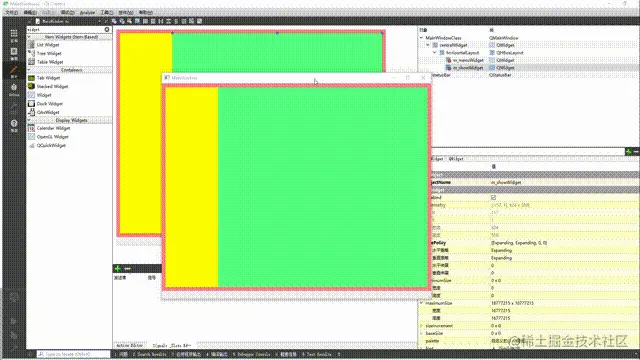This screenshot has height=360, width=640.
Task: Select List Widget in the widget box
Action: tap(48, 45)
